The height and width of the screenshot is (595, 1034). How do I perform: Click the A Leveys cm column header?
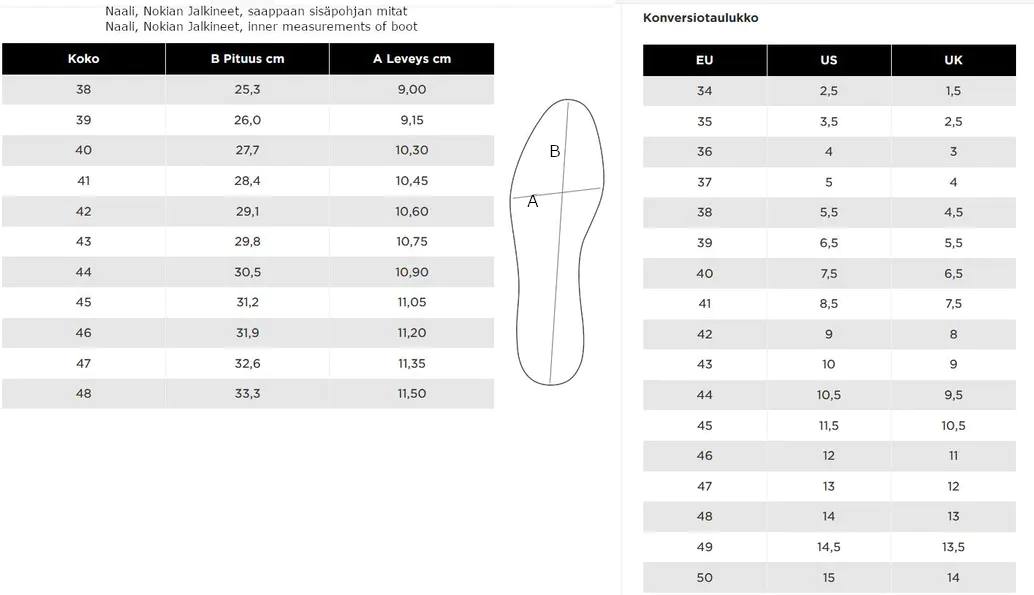click(411, 59)
